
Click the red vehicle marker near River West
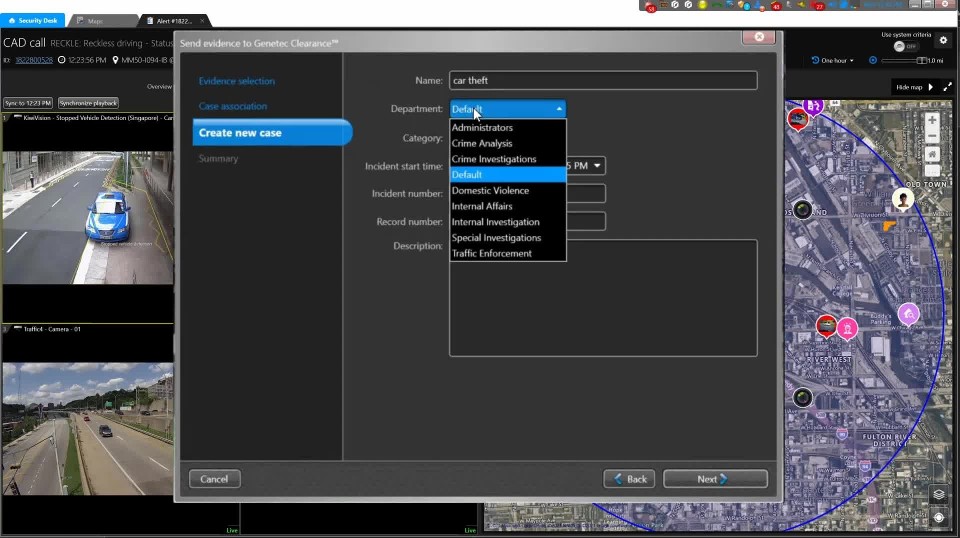pos(827,326)
